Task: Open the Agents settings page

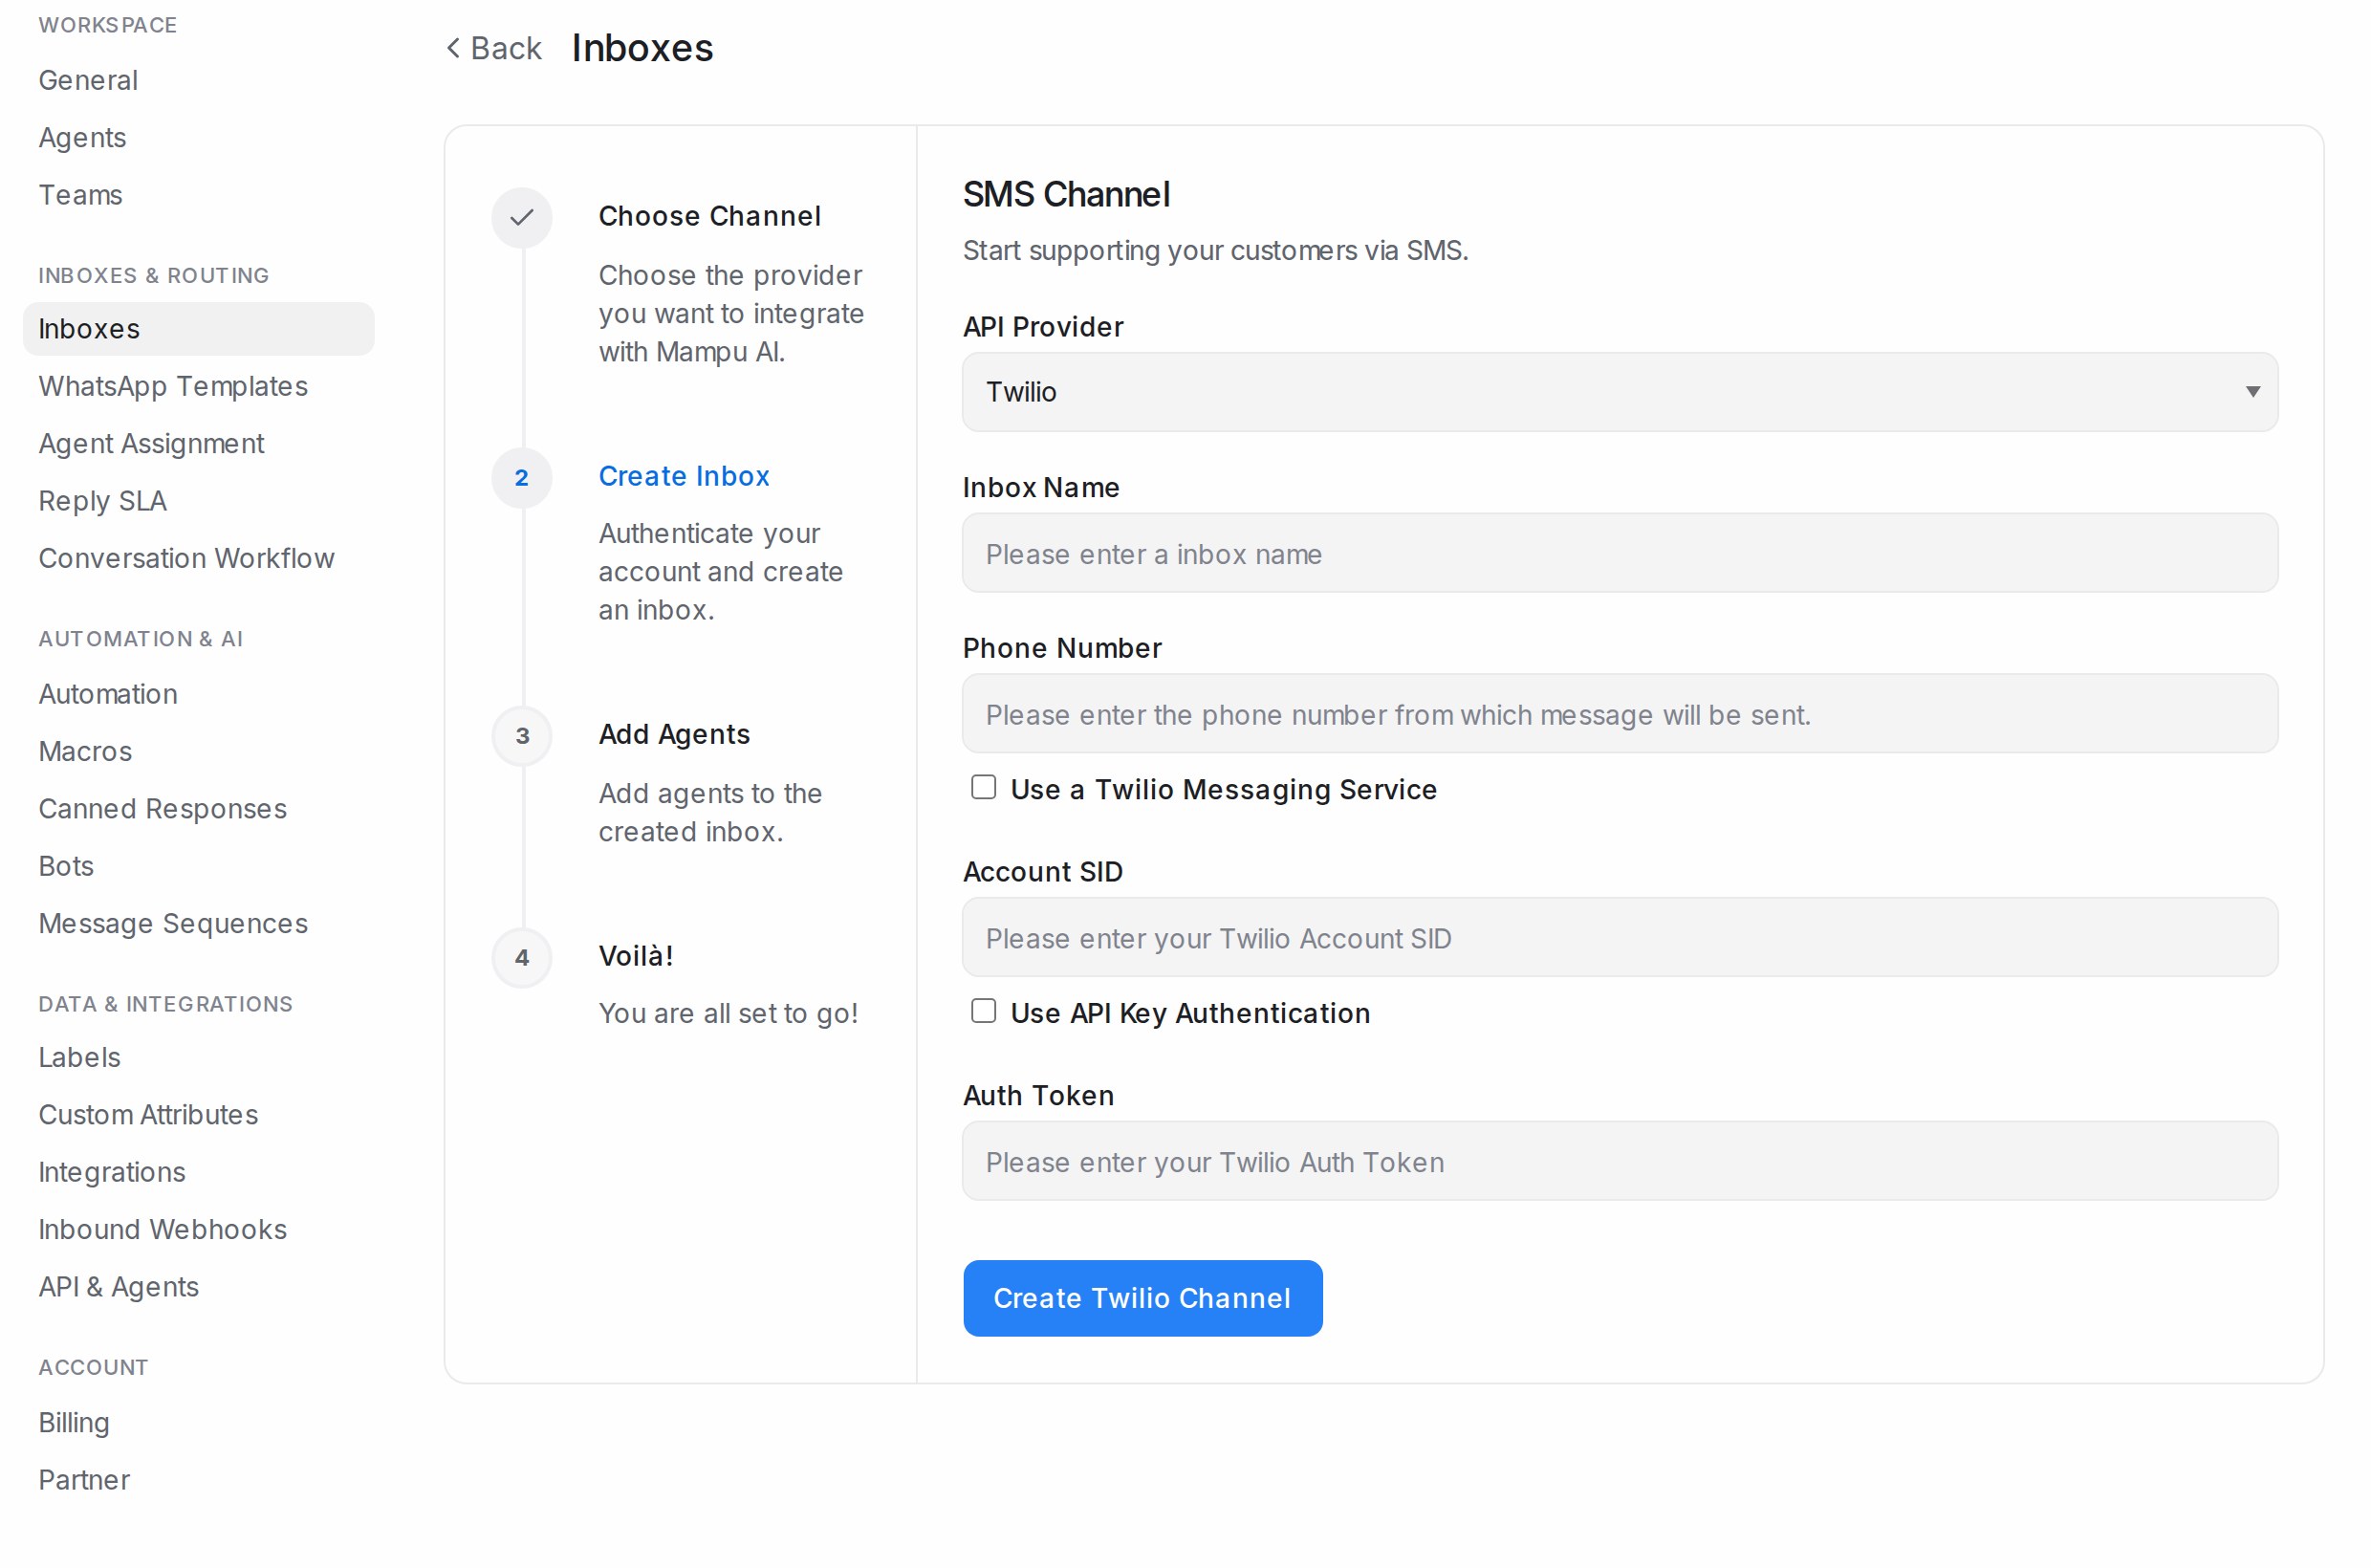Action: point(82,137)
